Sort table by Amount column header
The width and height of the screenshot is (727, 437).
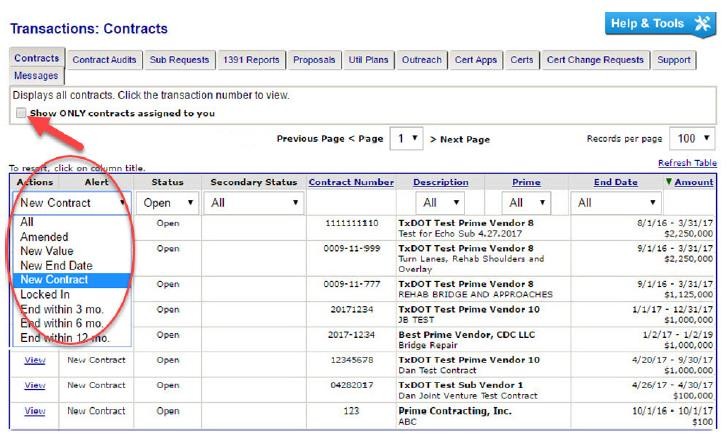[693, 182]
